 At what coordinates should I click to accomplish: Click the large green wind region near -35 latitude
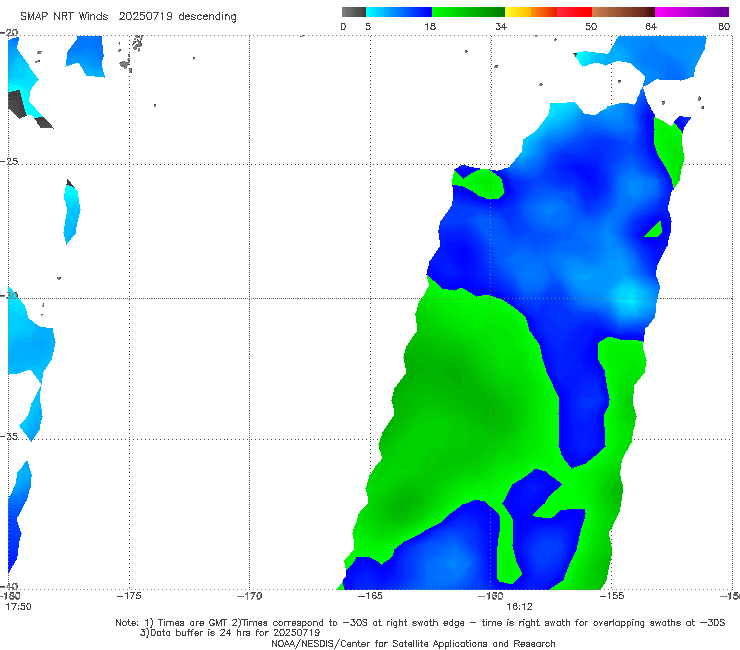pos(462,415)
